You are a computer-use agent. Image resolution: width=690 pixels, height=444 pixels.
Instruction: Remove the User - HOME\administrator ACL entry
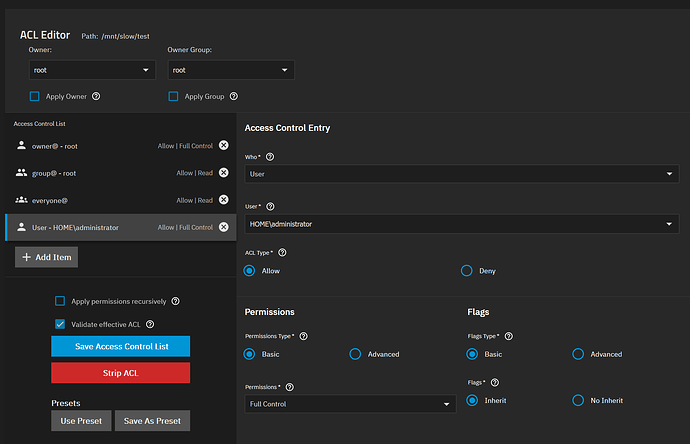(x=224, y=227)
